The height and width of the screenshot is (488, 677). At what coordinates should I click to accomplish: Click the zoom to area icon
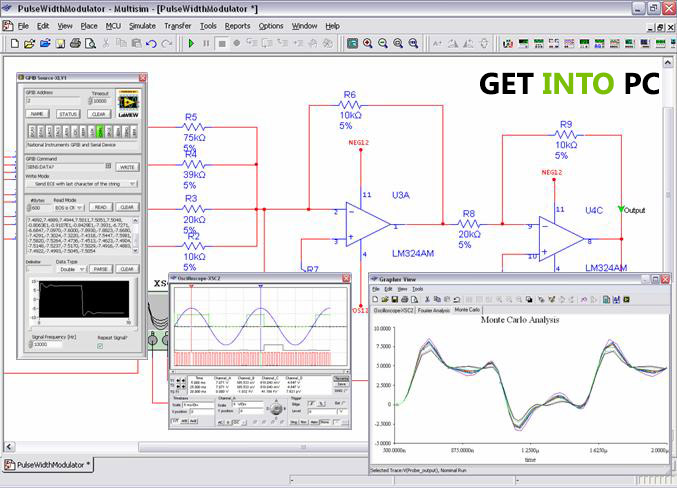(398, 43)
